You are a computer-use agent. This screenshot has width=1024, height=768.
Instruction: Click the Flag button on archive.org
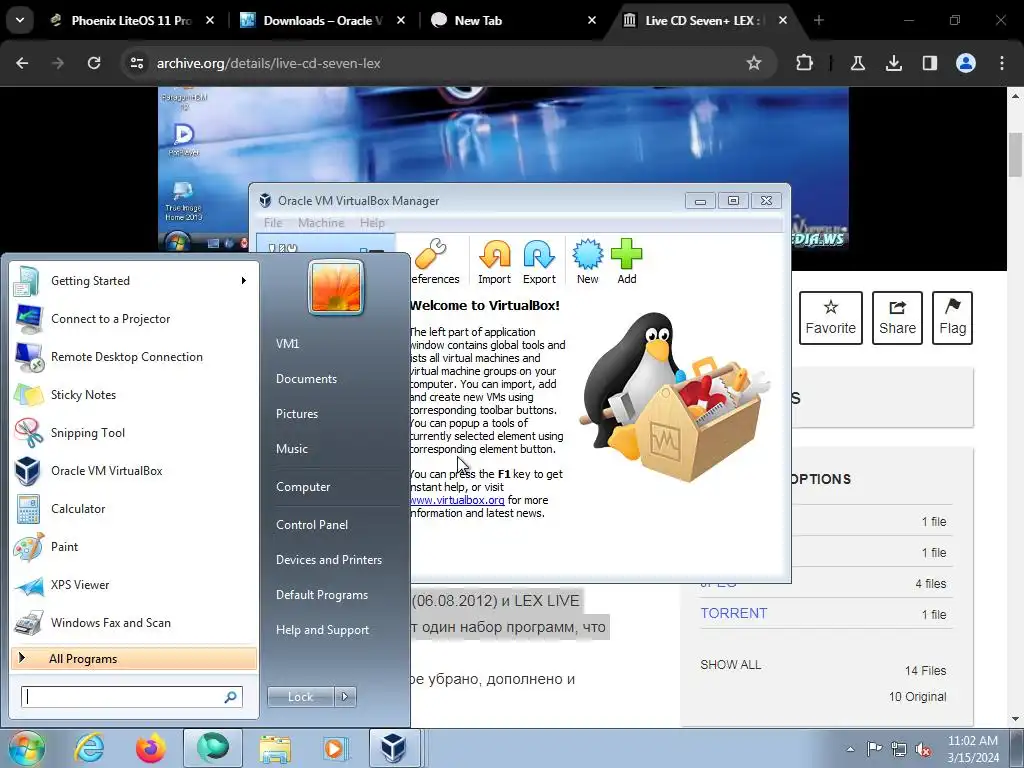pos(952,318)
